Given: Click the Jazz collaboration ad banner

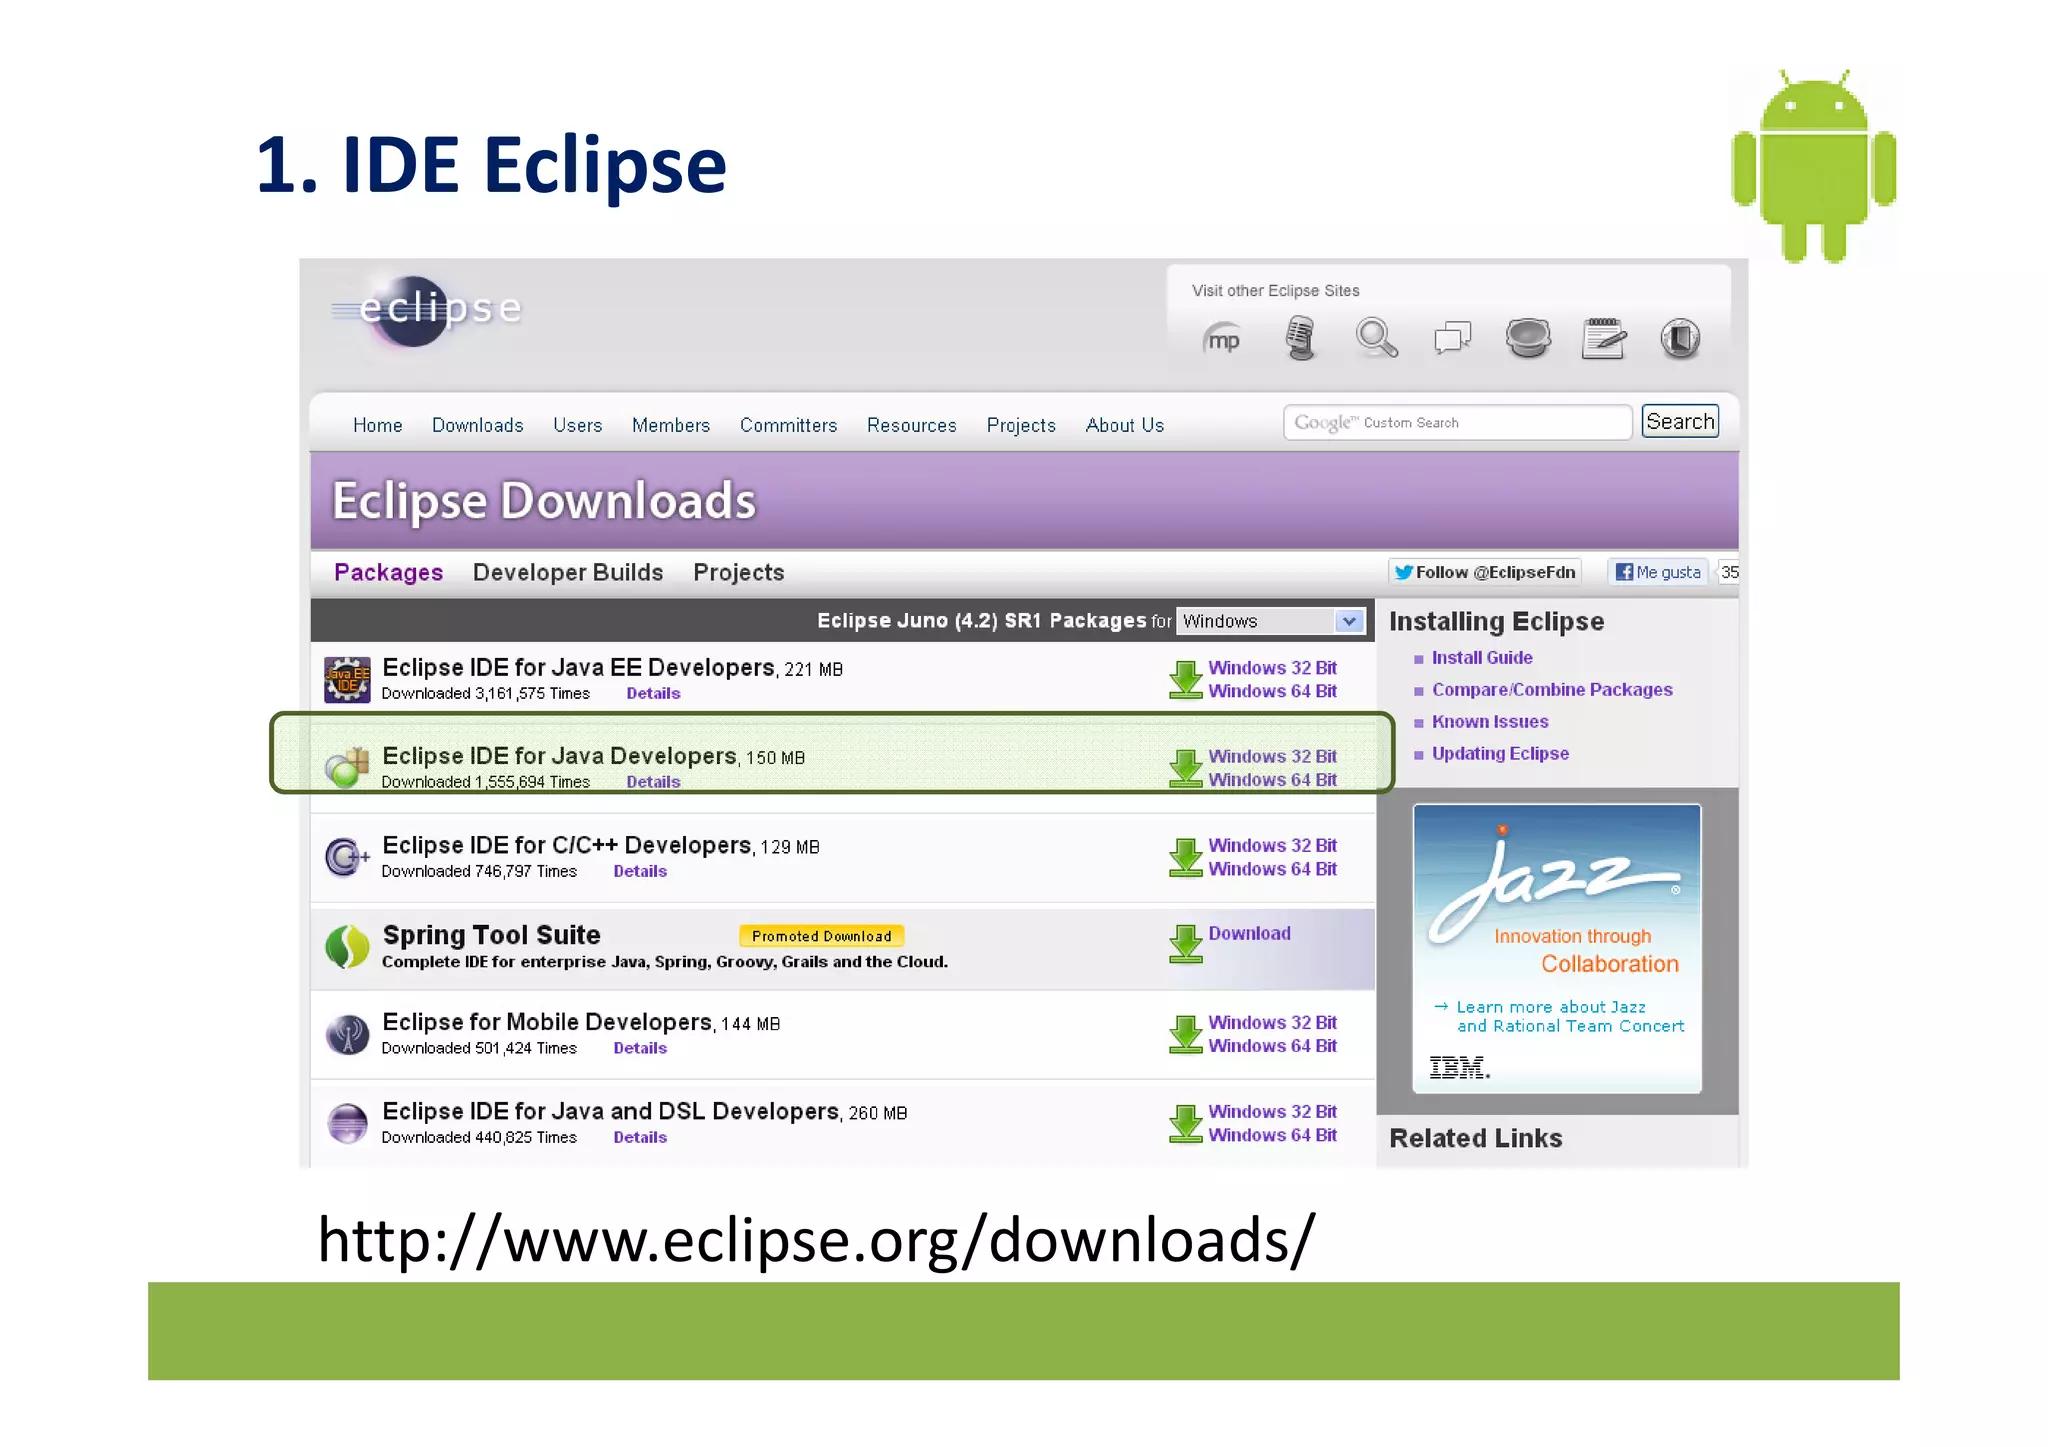Looking at the screenshot, I should 1556,948.
